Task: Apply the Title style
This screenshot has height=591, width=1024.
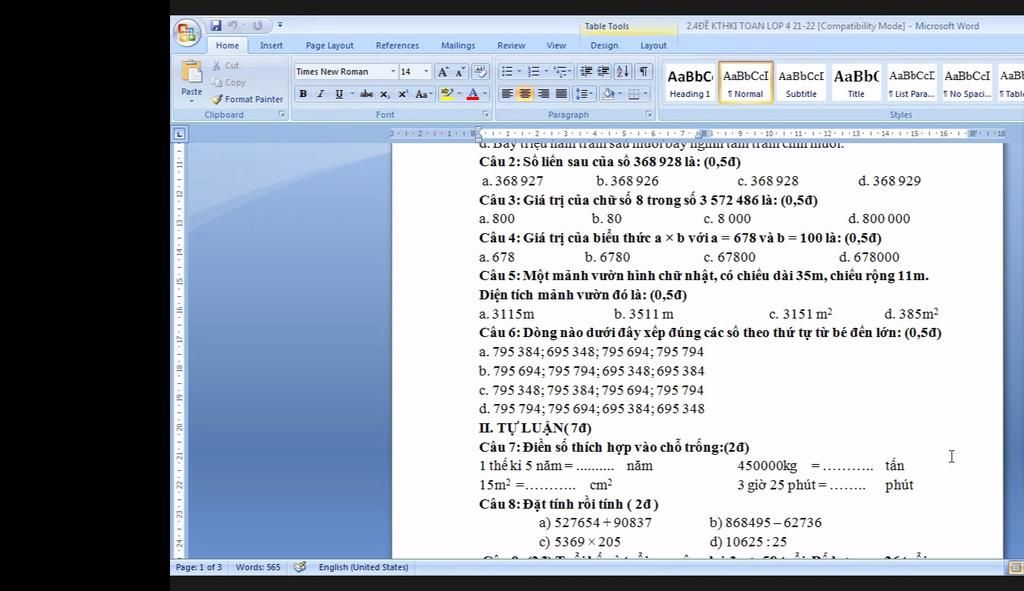Action: pyautogui.click(x=856, y=82)
